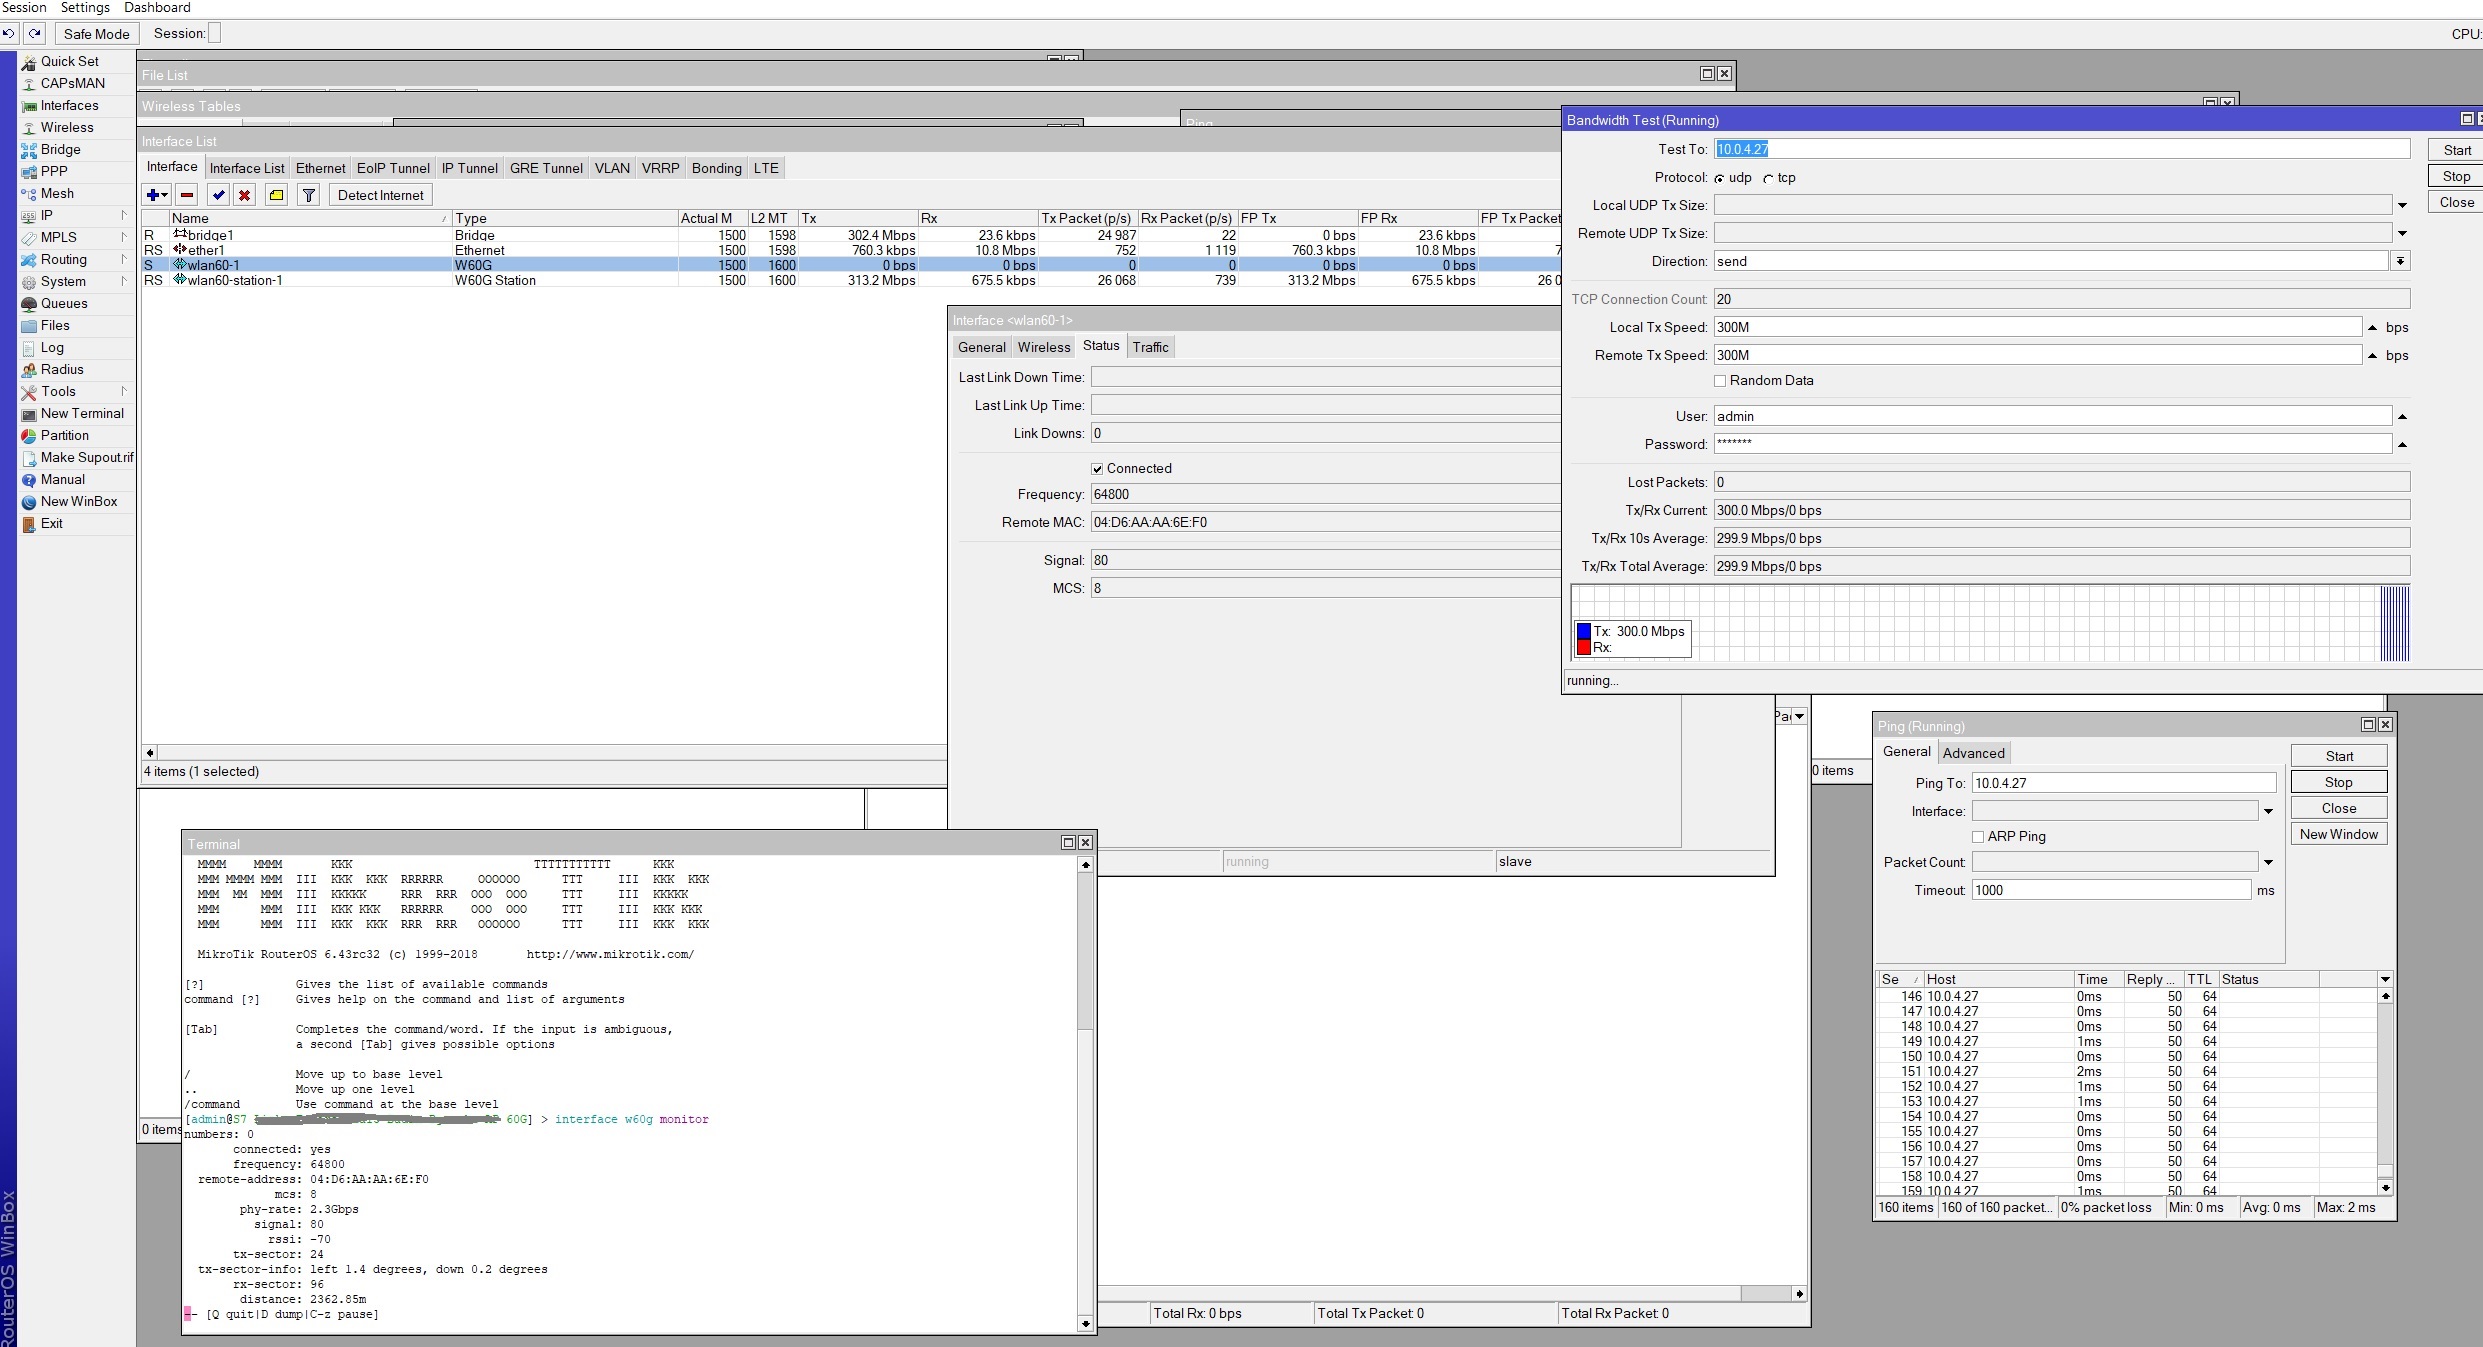This screenshot has width=2483, height=1347.
Task: Stop the running Bandwidth Test
Action: 2456,176
